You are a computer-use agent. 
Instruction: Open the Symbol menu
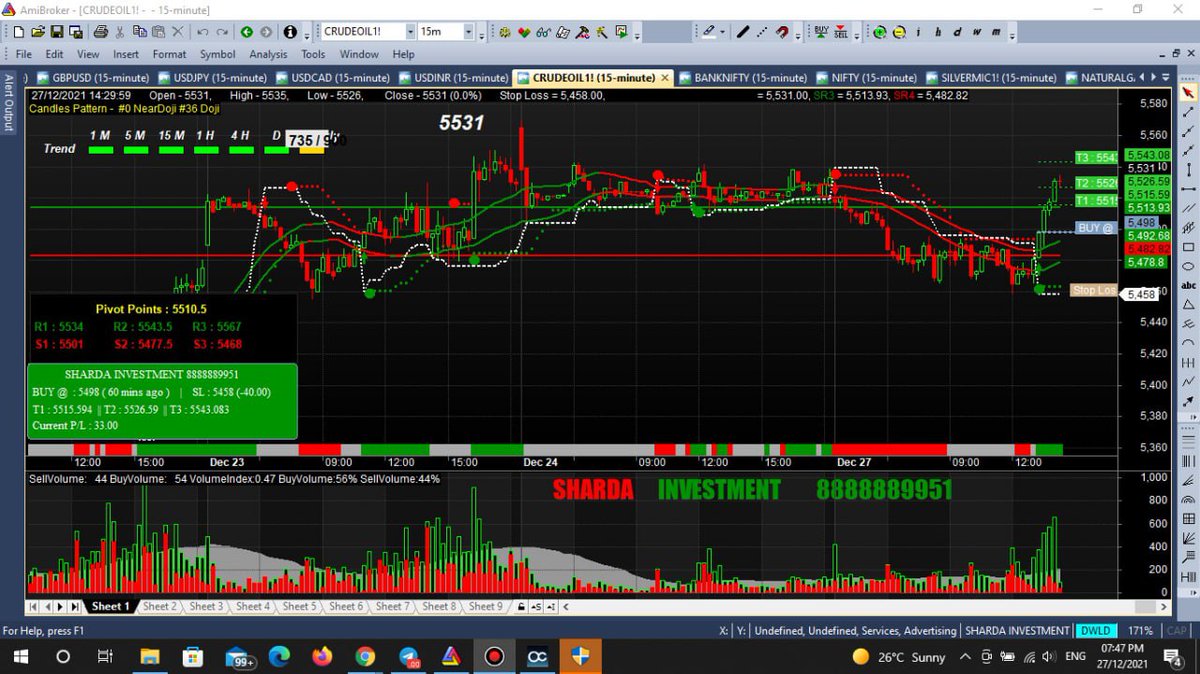pos(217,54)
